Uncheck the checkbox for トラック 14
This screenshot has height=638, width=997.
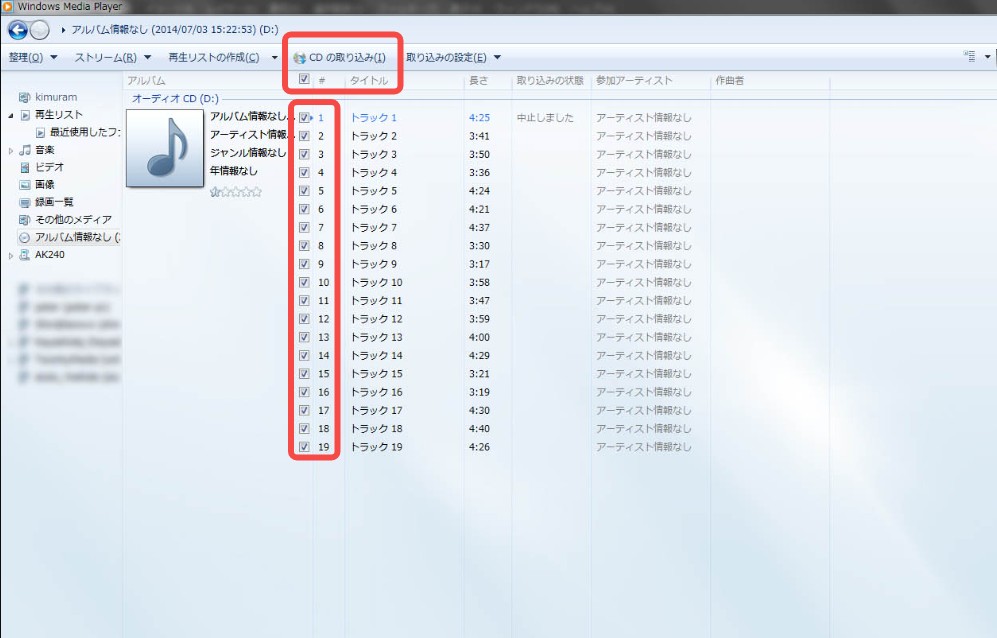coord(304,356)
